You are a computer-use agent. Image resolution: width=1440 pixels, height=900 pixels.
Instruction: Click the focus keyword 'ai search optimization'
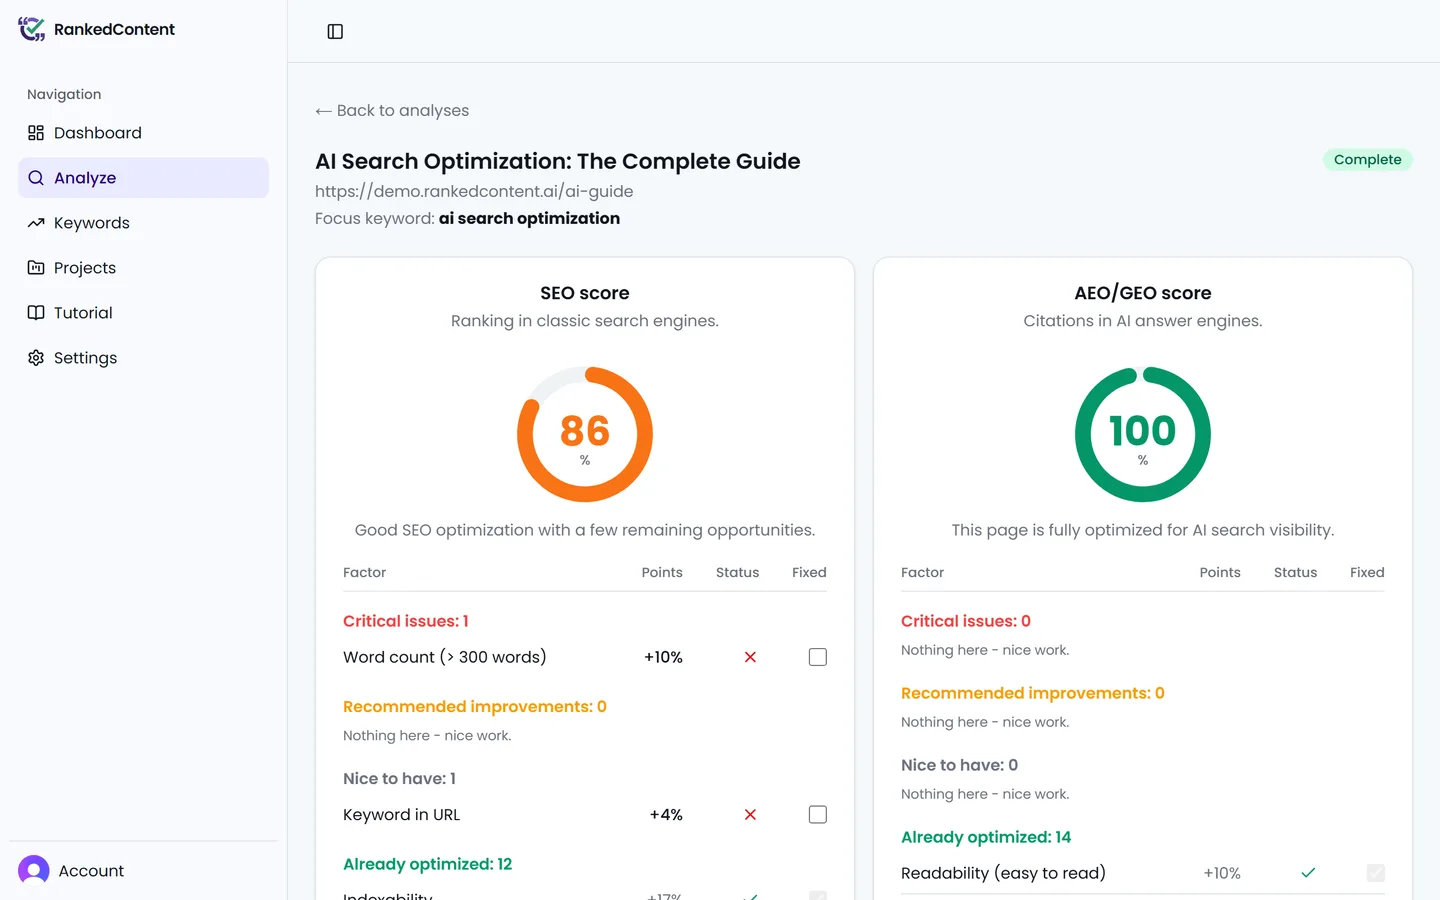pyautogui.click(x=529, y=218)
